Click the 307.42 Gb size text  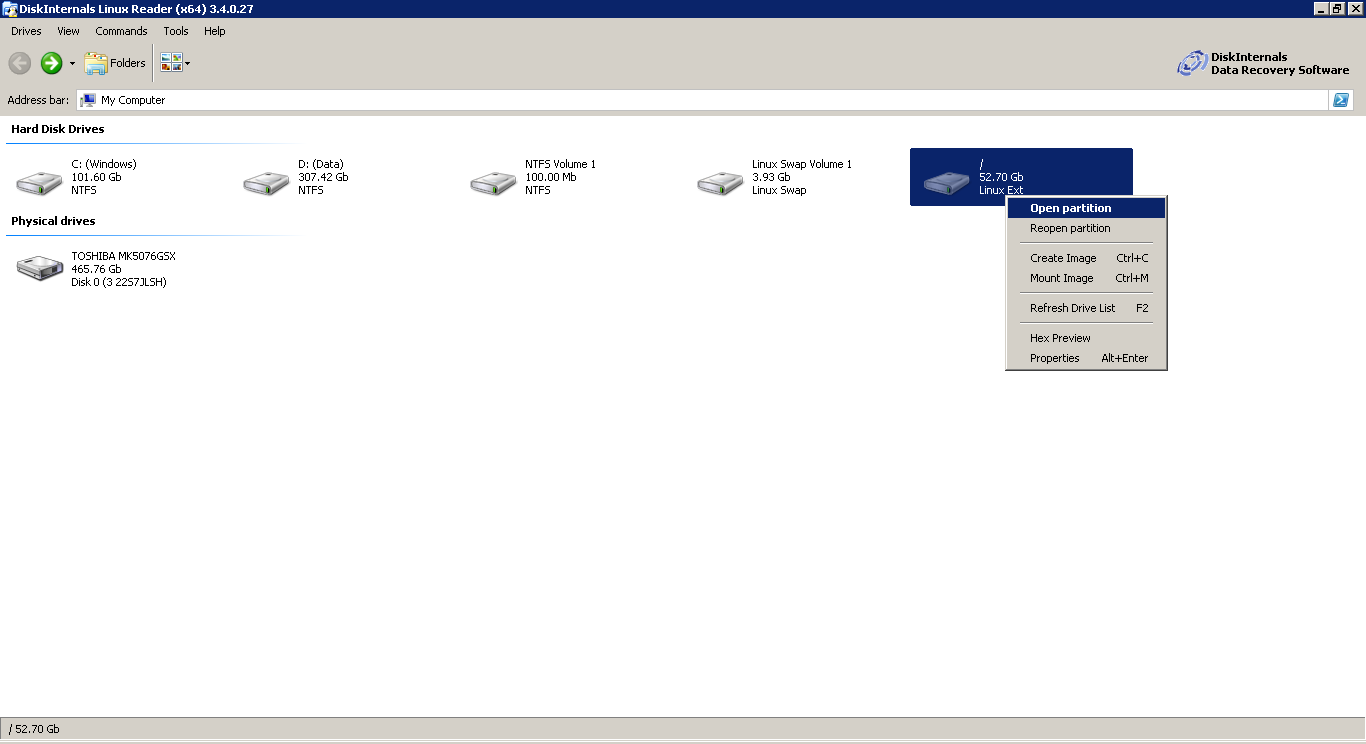(323, 177)
